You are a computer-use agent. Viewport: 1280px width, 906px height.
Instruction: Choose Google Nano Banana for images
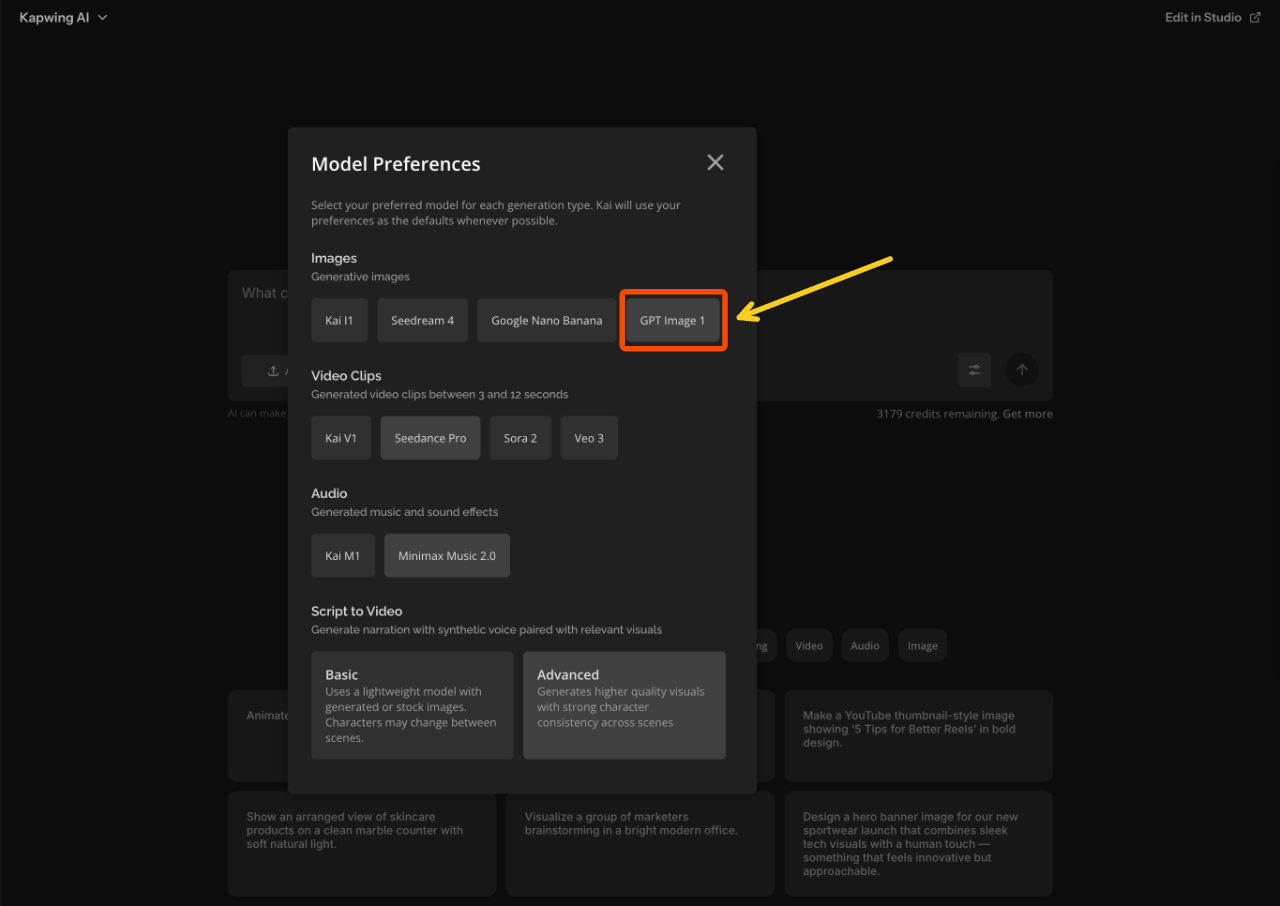point(546,320)
